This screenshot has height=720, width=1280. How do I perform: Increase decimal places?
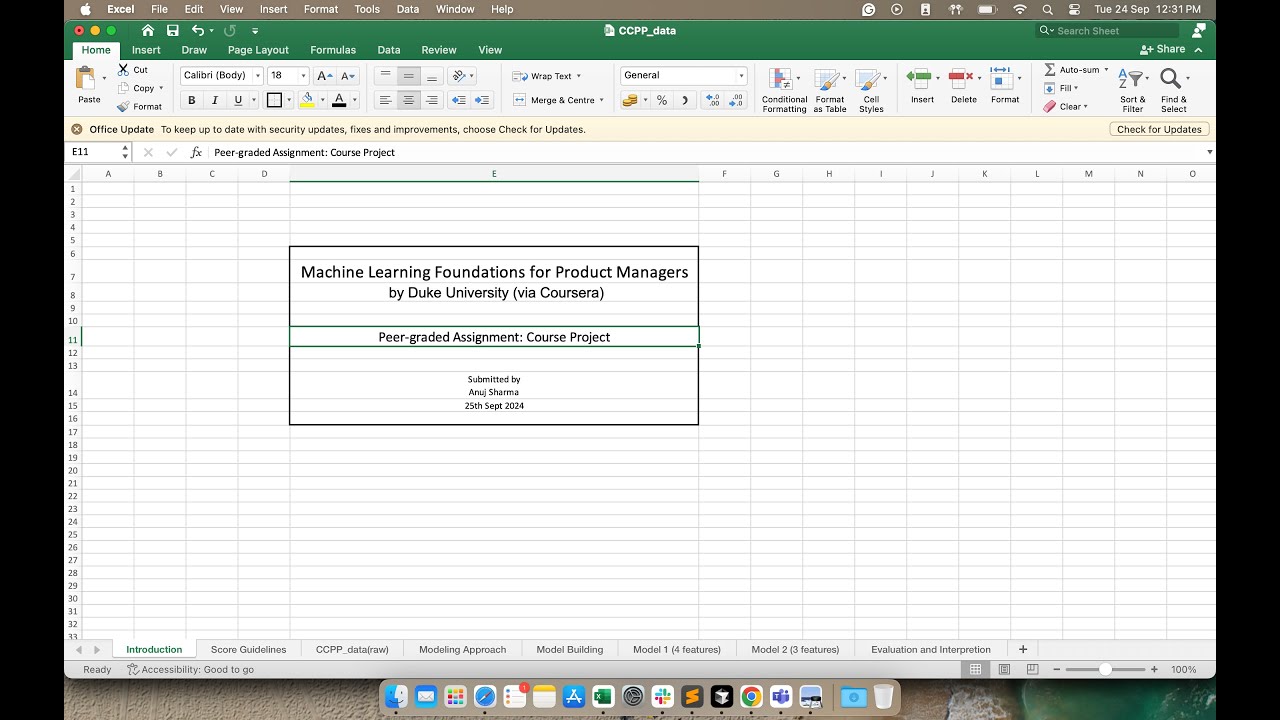(x=712, y=100)
